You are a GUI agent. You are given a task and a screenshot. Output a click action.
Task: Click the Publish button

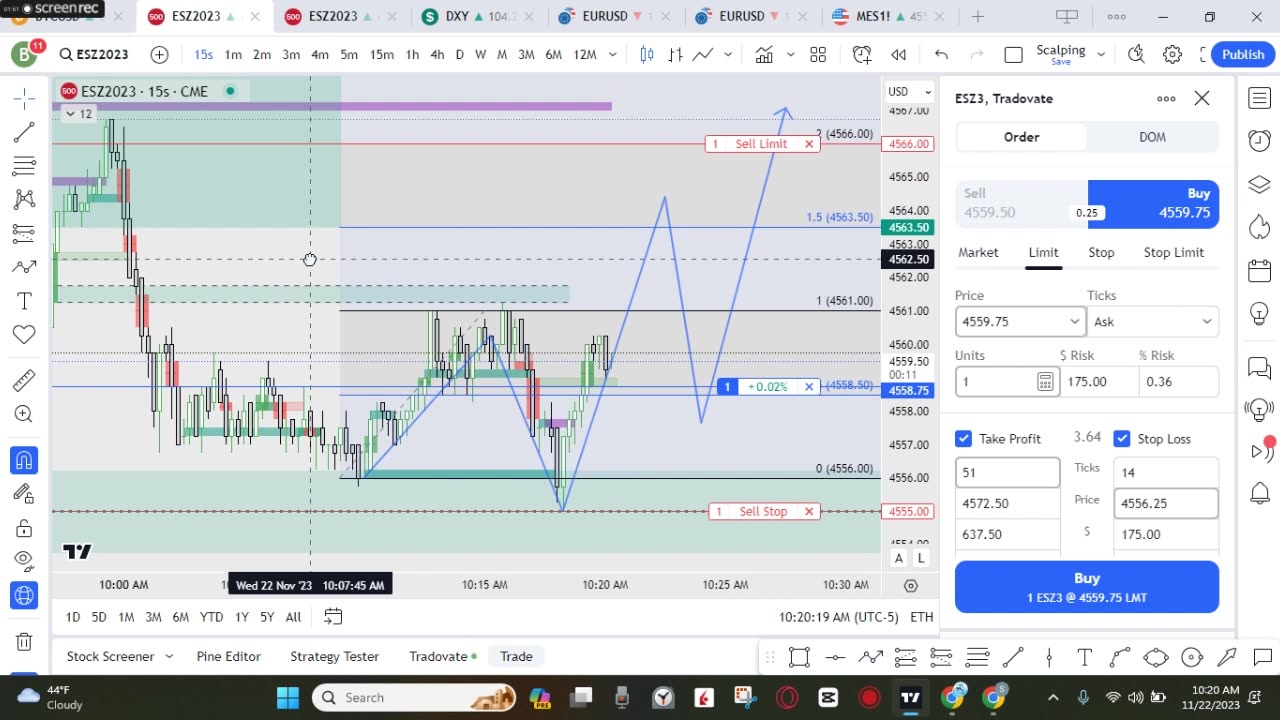(1243, 55)
